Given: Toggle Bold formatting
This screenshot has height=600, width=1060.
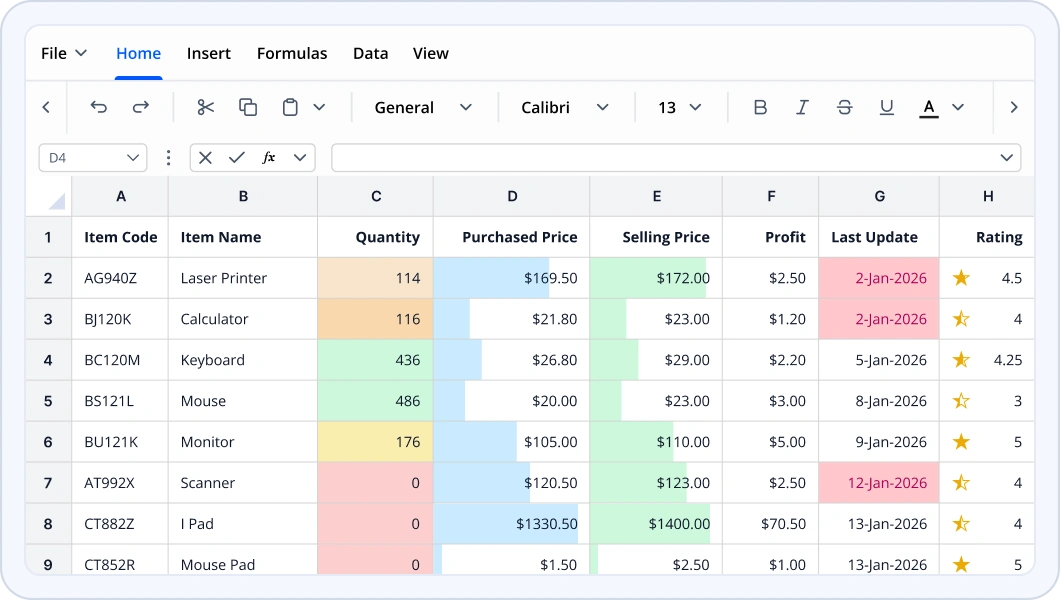Looking at the screenshot, I should pos(760,107).
